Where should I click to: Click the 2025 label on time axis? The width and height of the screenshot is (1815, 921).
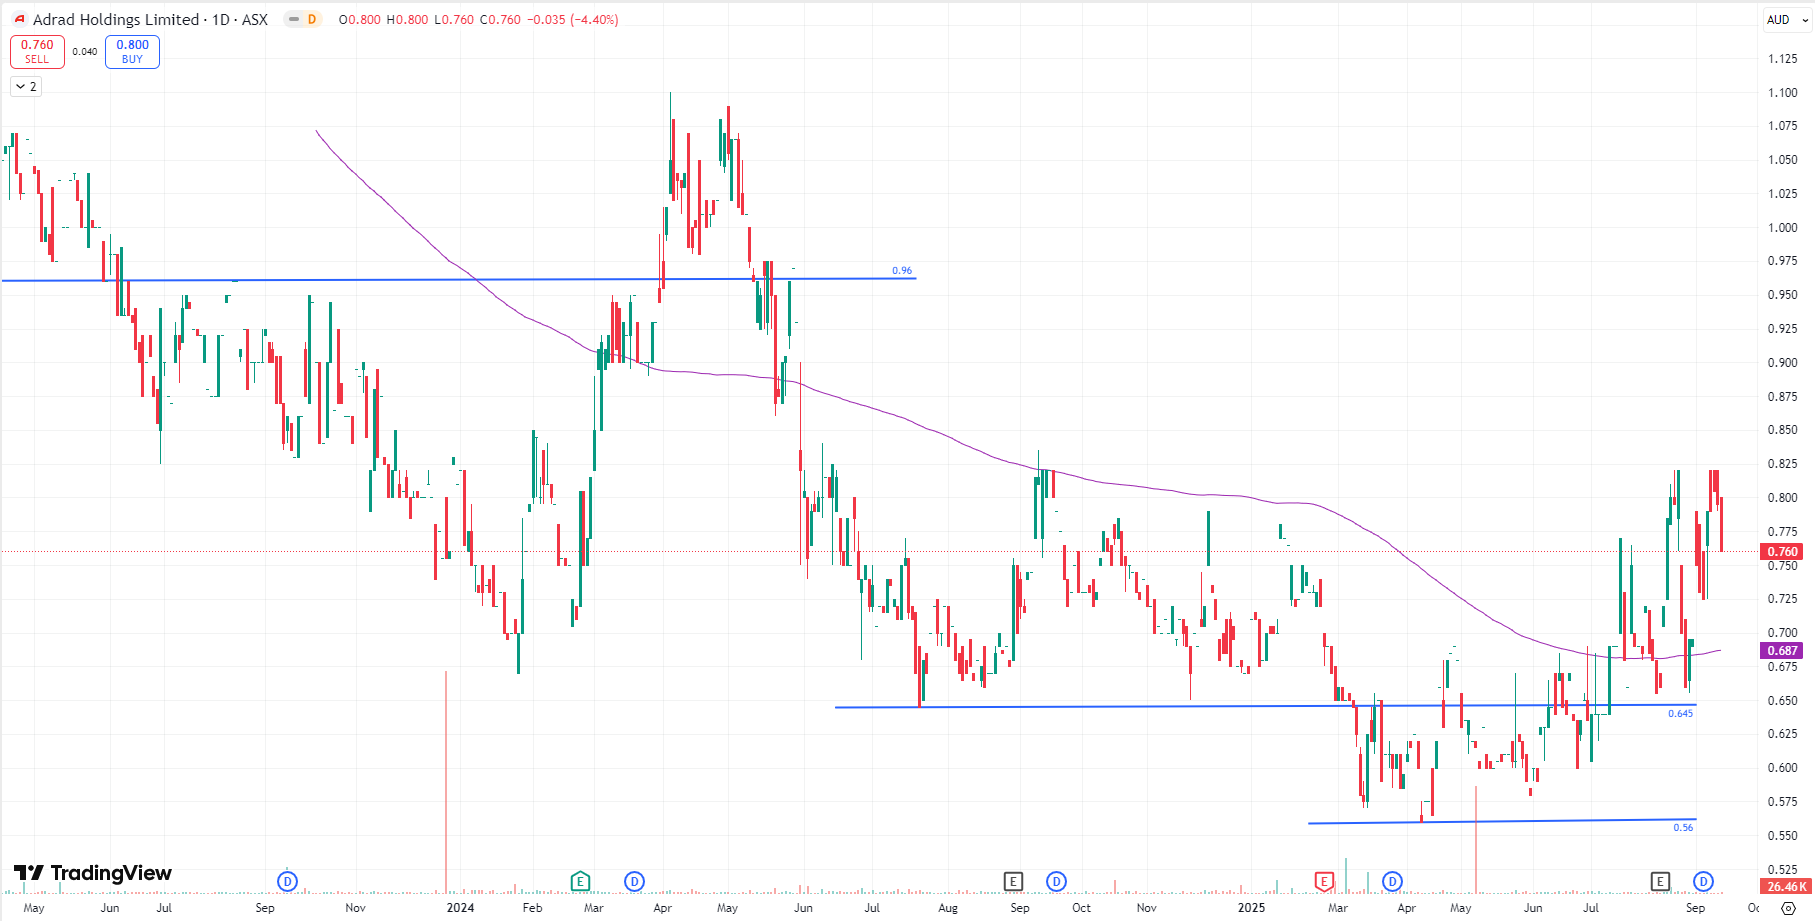[x=1251, y=908]
